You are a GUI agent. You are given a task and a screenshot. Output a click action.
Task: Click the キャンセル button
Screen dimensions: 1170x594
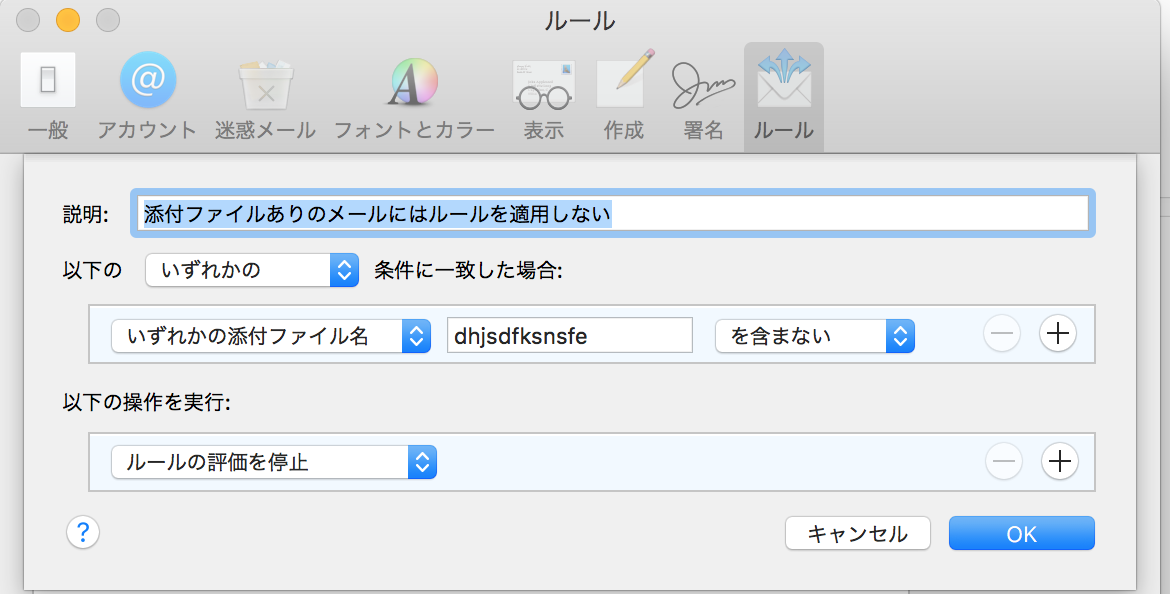857,534
